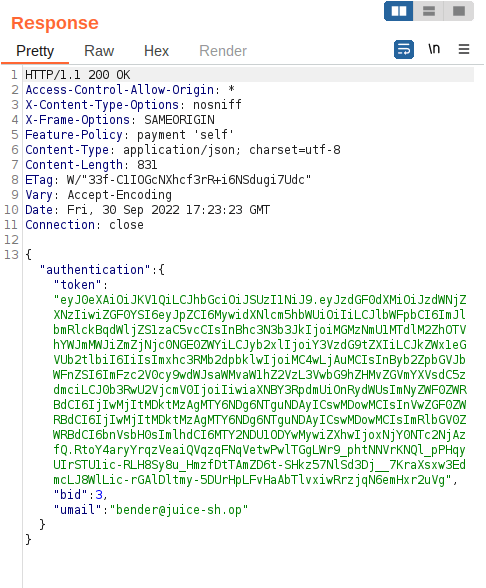This screenshot has width=486, height=588.
Task: Toggle the word wrap icon
Action: (x=404, y=50)
